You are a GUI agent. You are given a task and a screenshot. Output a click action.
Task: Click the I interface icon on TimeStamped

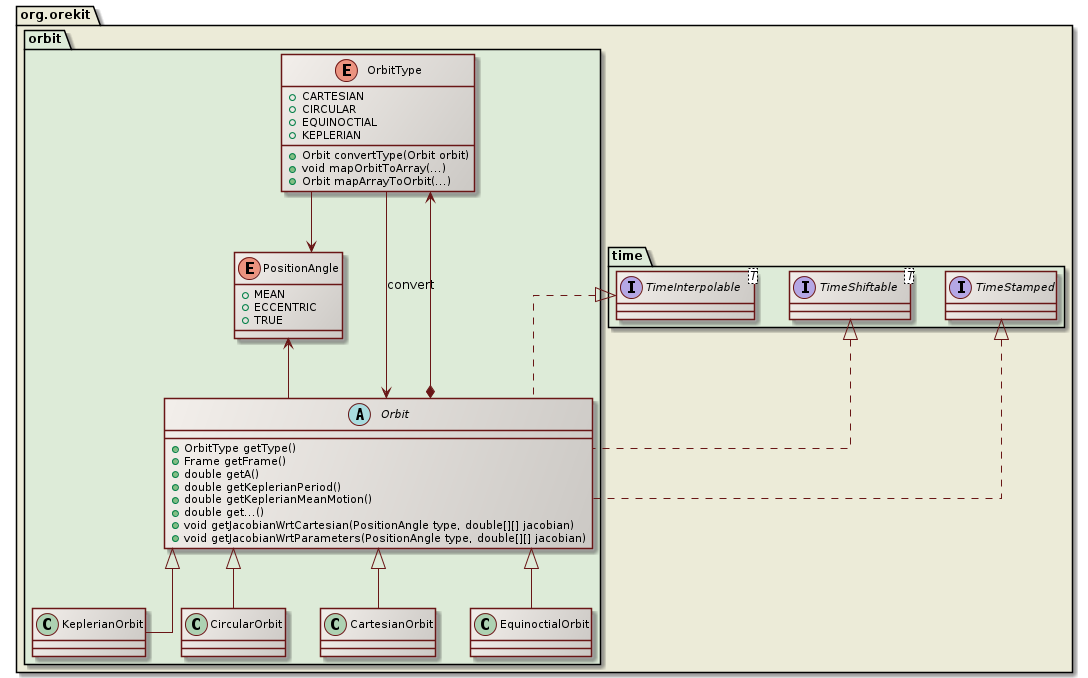point(962,289)
